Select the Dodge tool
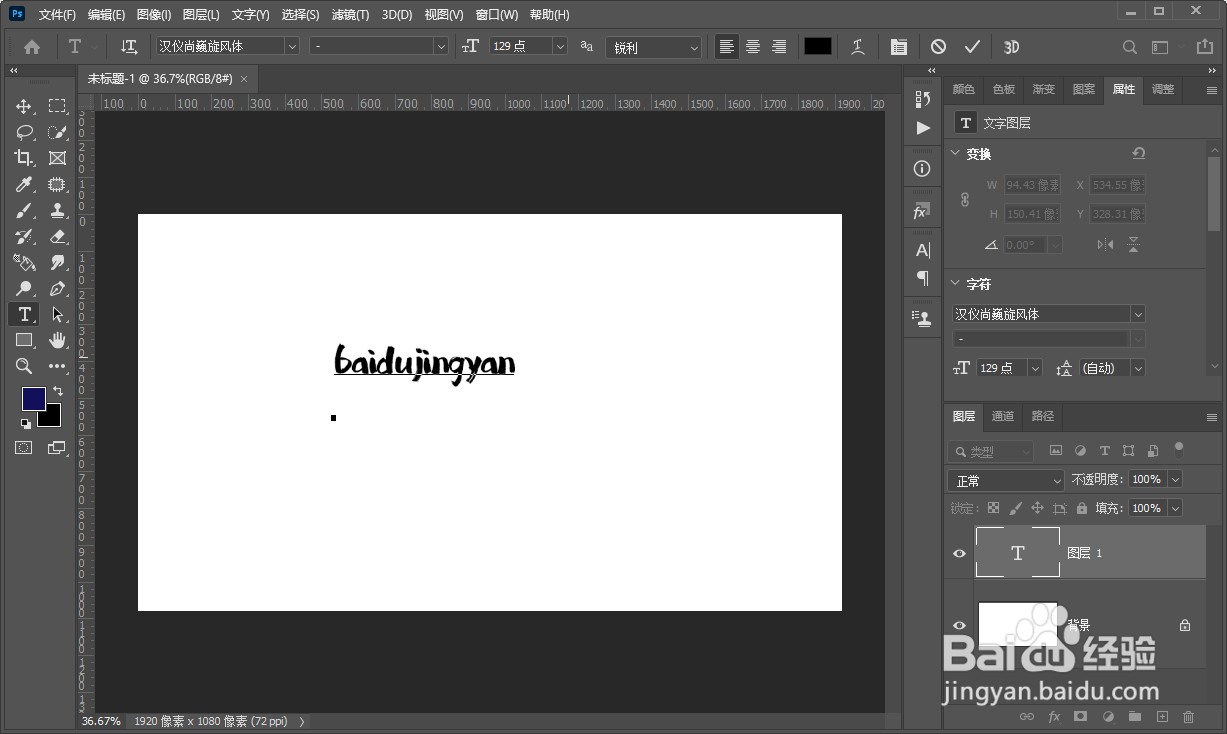 click(24, 288)
